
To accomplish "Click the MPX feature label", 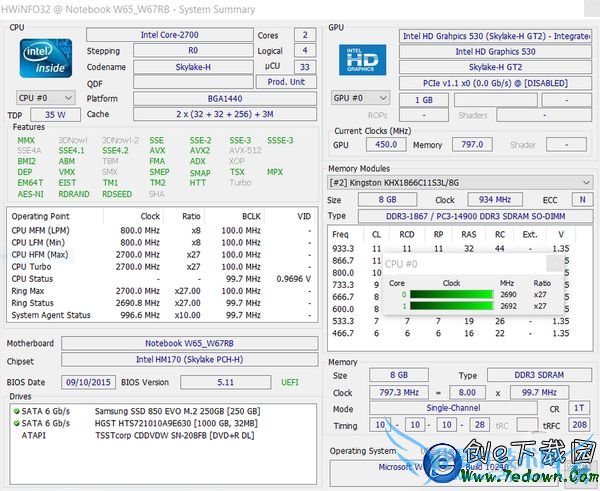I will [275, 172].
